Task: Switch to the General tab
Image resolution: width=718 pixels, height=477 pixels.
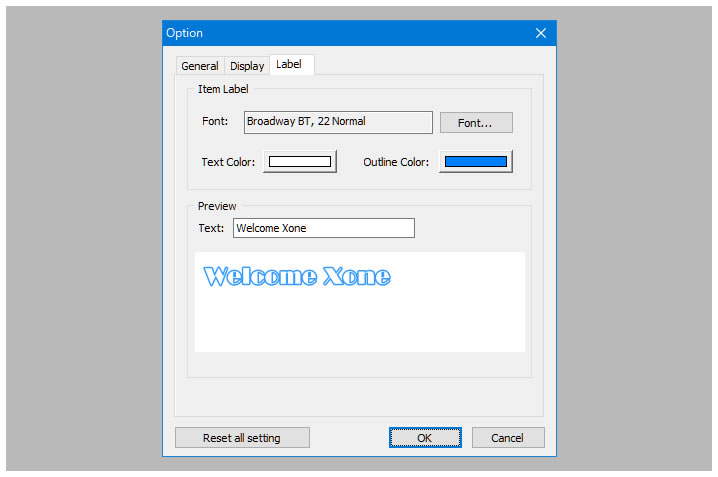Action: tap(199, 66)
